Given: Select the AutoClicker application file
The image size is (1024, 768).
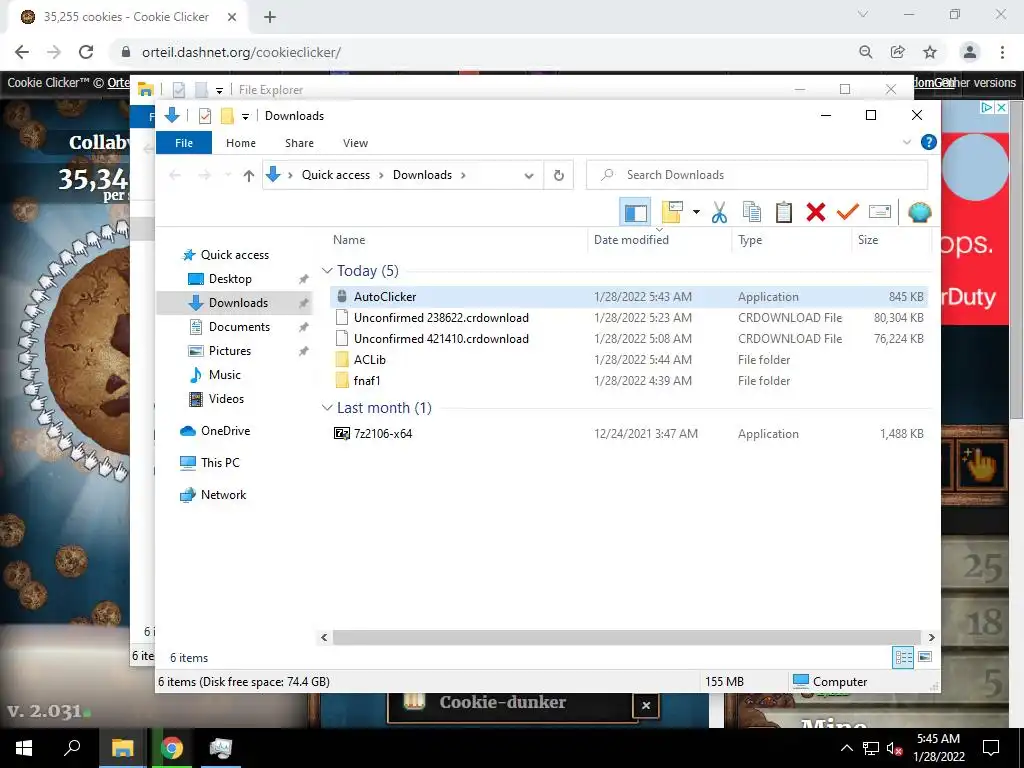Looking at the screenshot, I should click(x=628, y=297).
